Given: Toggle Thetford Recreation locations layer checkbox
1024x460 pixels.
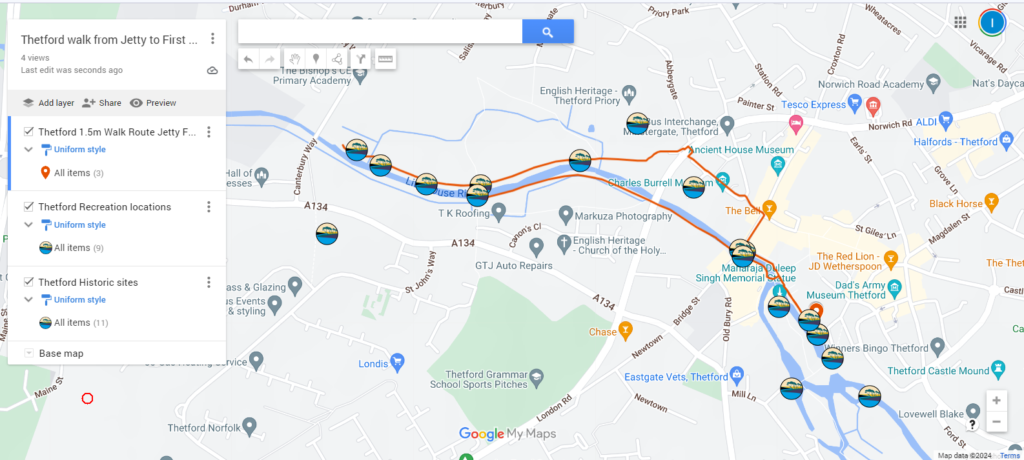Looking at the screenshot, I should click(29, 207).
